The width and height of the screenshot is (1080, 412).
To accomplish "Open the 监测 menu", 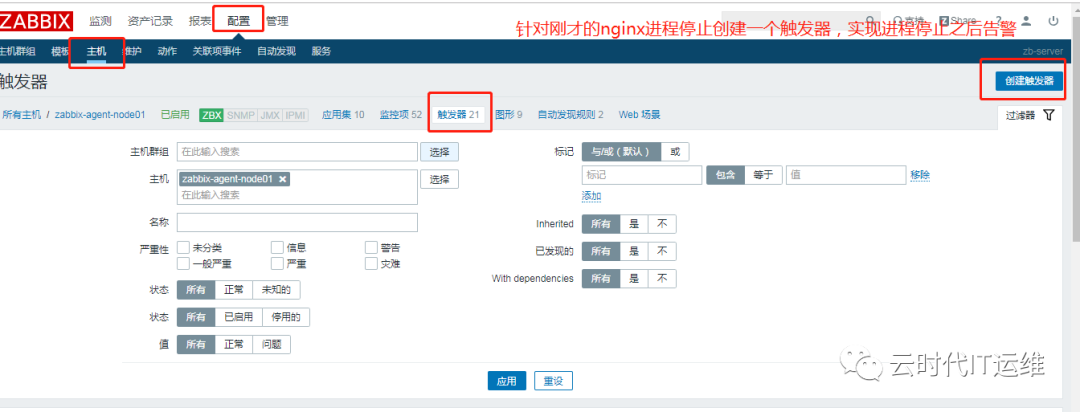I will 100,21.
